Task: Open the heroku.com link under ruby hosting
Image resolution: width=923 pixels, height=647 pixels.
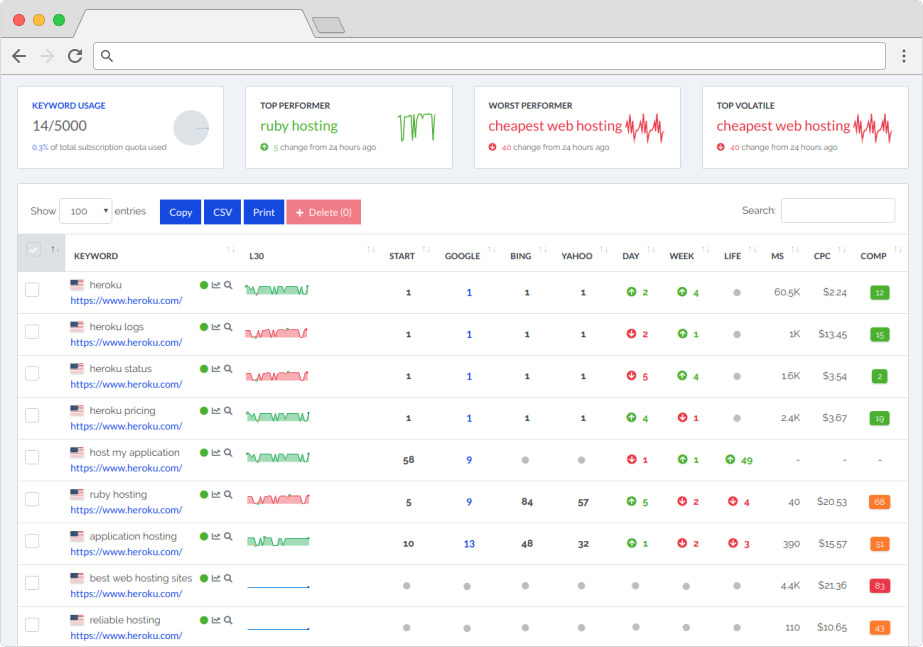Action: click(127, 510)
